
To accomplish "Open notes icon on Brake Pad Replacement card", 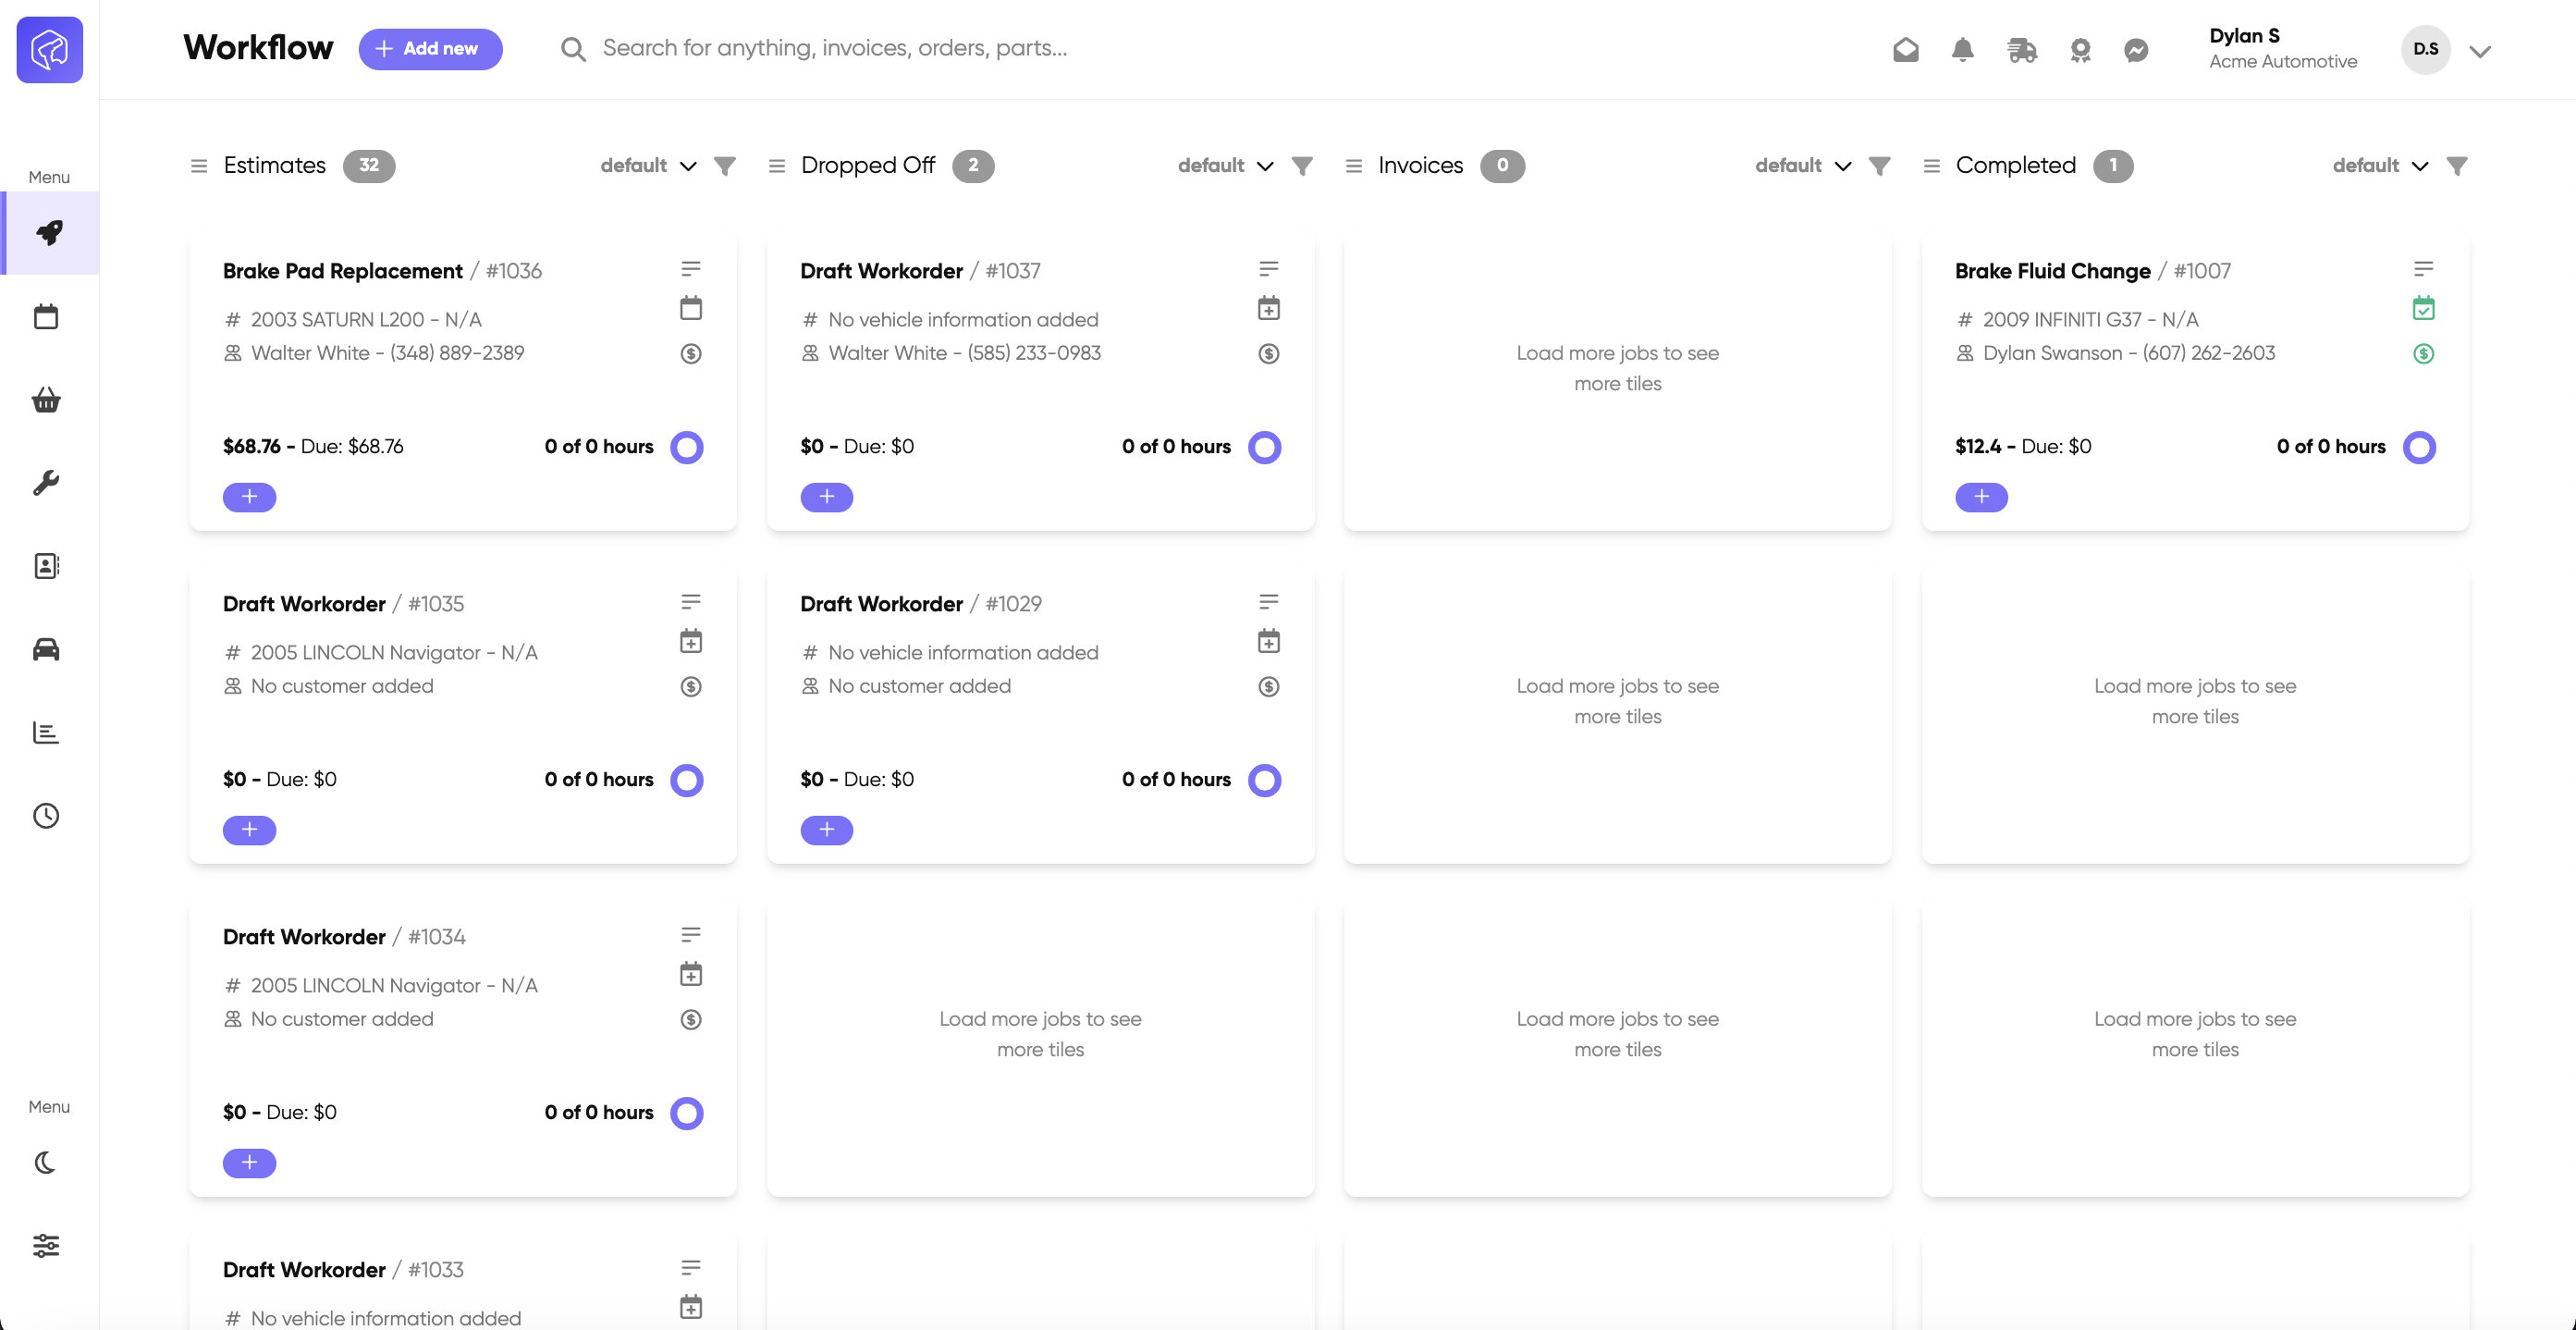I will coord(691,269).
